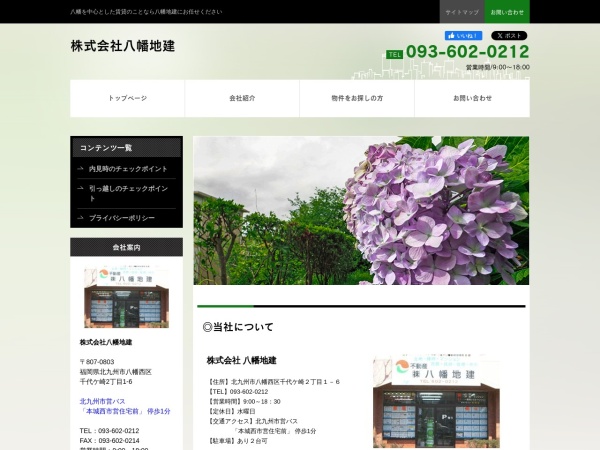The width and height of the screenshot is (600, 450).
Task: Click the 【営業時間】9:00～18：30 line
Action: coord(243,401)
